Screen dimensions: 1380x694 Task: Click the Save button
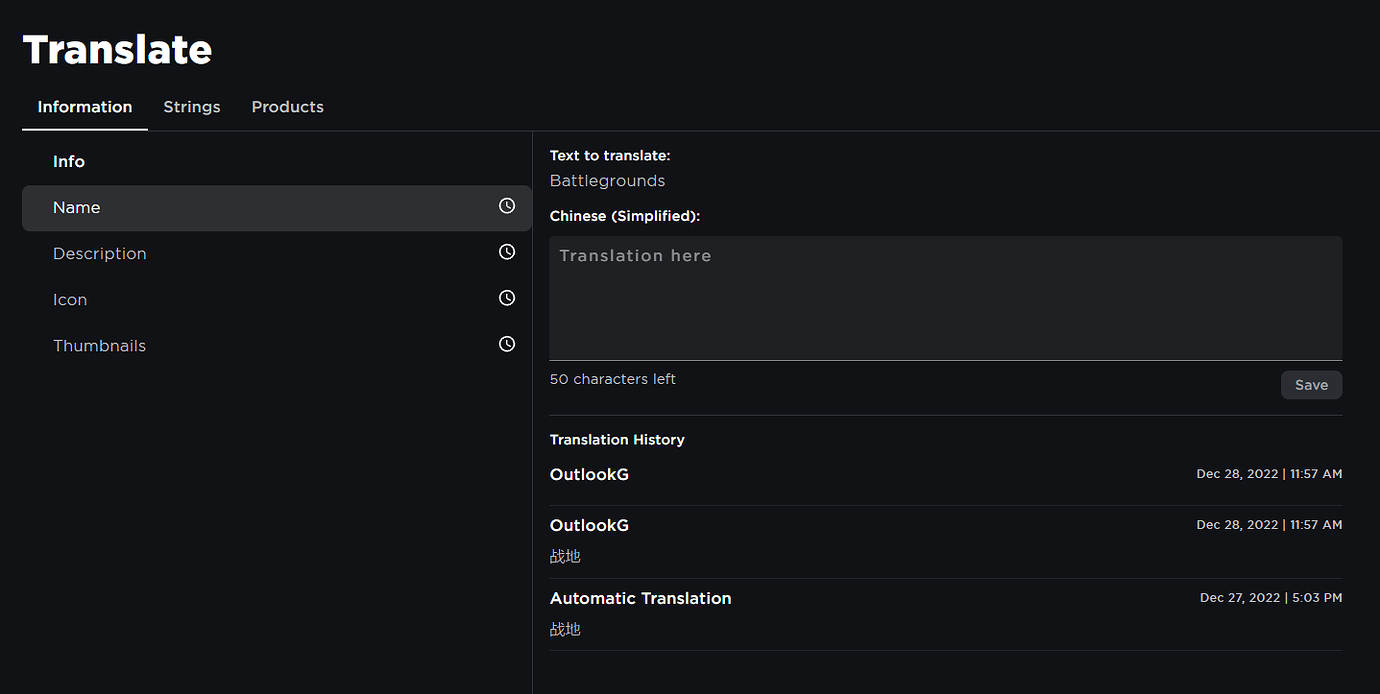[1311, 385]
